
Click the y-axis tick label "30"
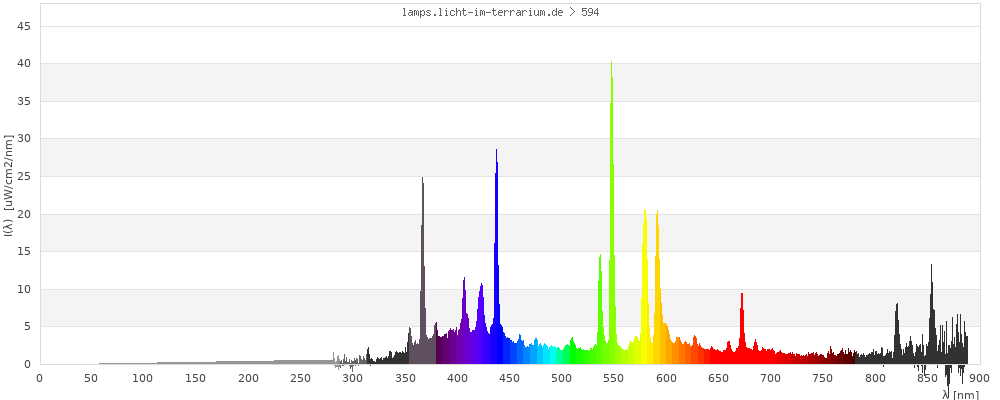tap(25, 139)
